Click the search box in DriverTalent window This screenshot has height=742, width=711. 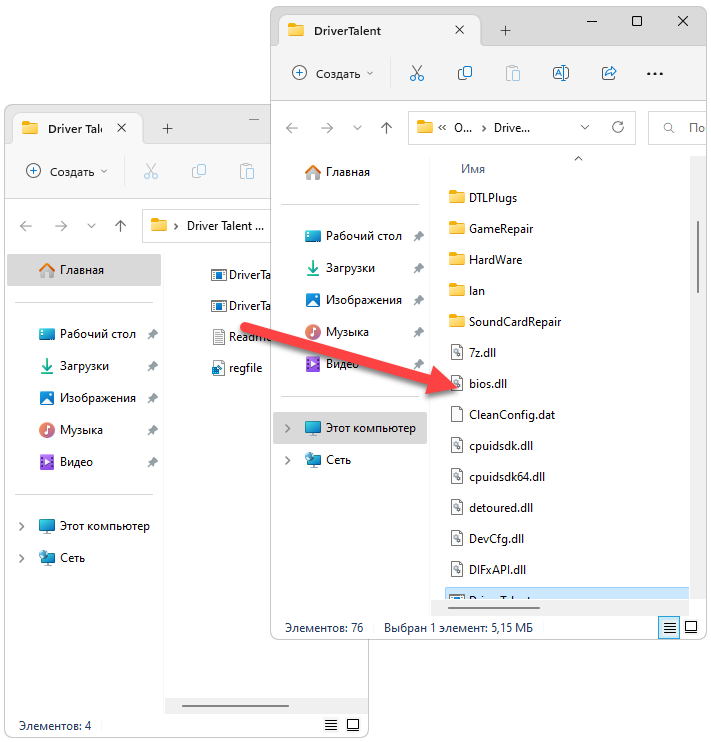[x=677, y=128]
